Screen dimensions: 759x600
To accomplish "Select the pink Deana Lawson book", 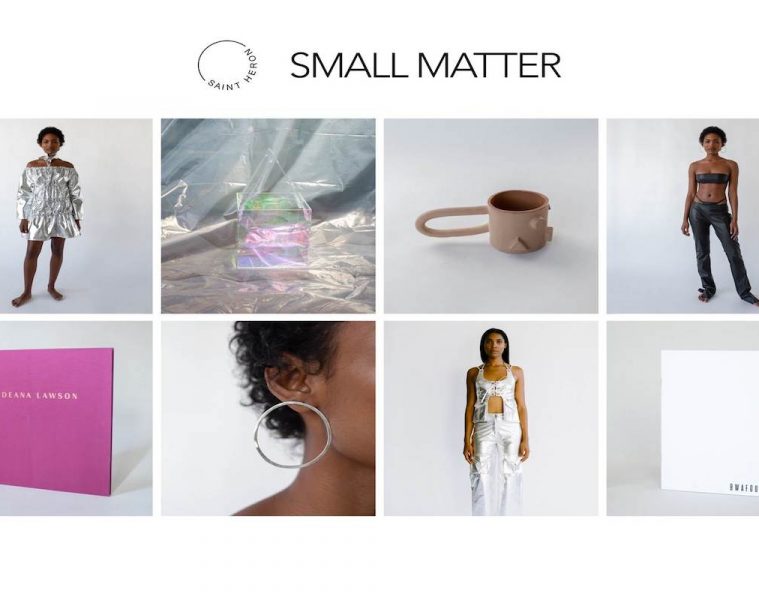I will pos(76,419).
